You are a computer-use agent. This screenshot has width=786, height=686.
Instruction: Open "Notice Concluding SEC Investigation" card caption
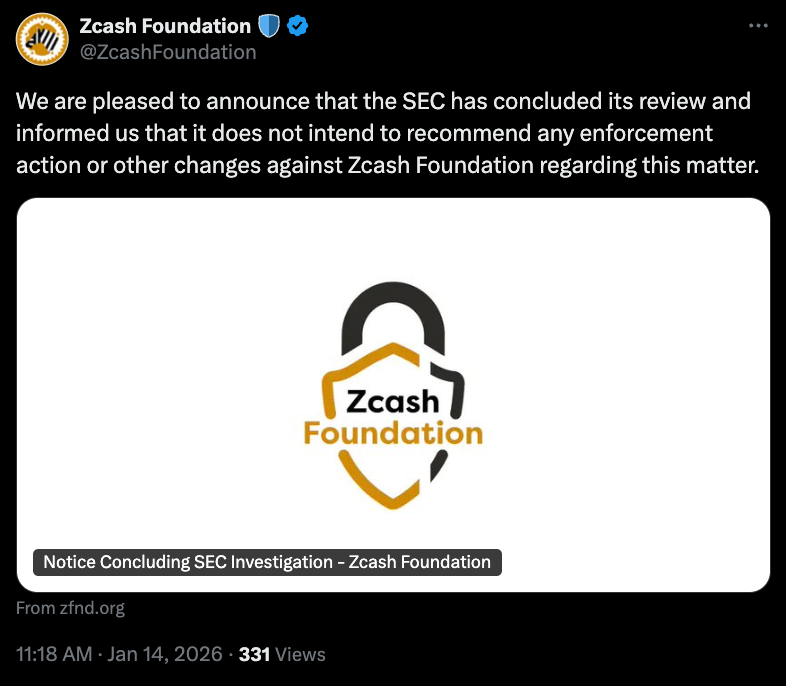(x=267, y=562)
